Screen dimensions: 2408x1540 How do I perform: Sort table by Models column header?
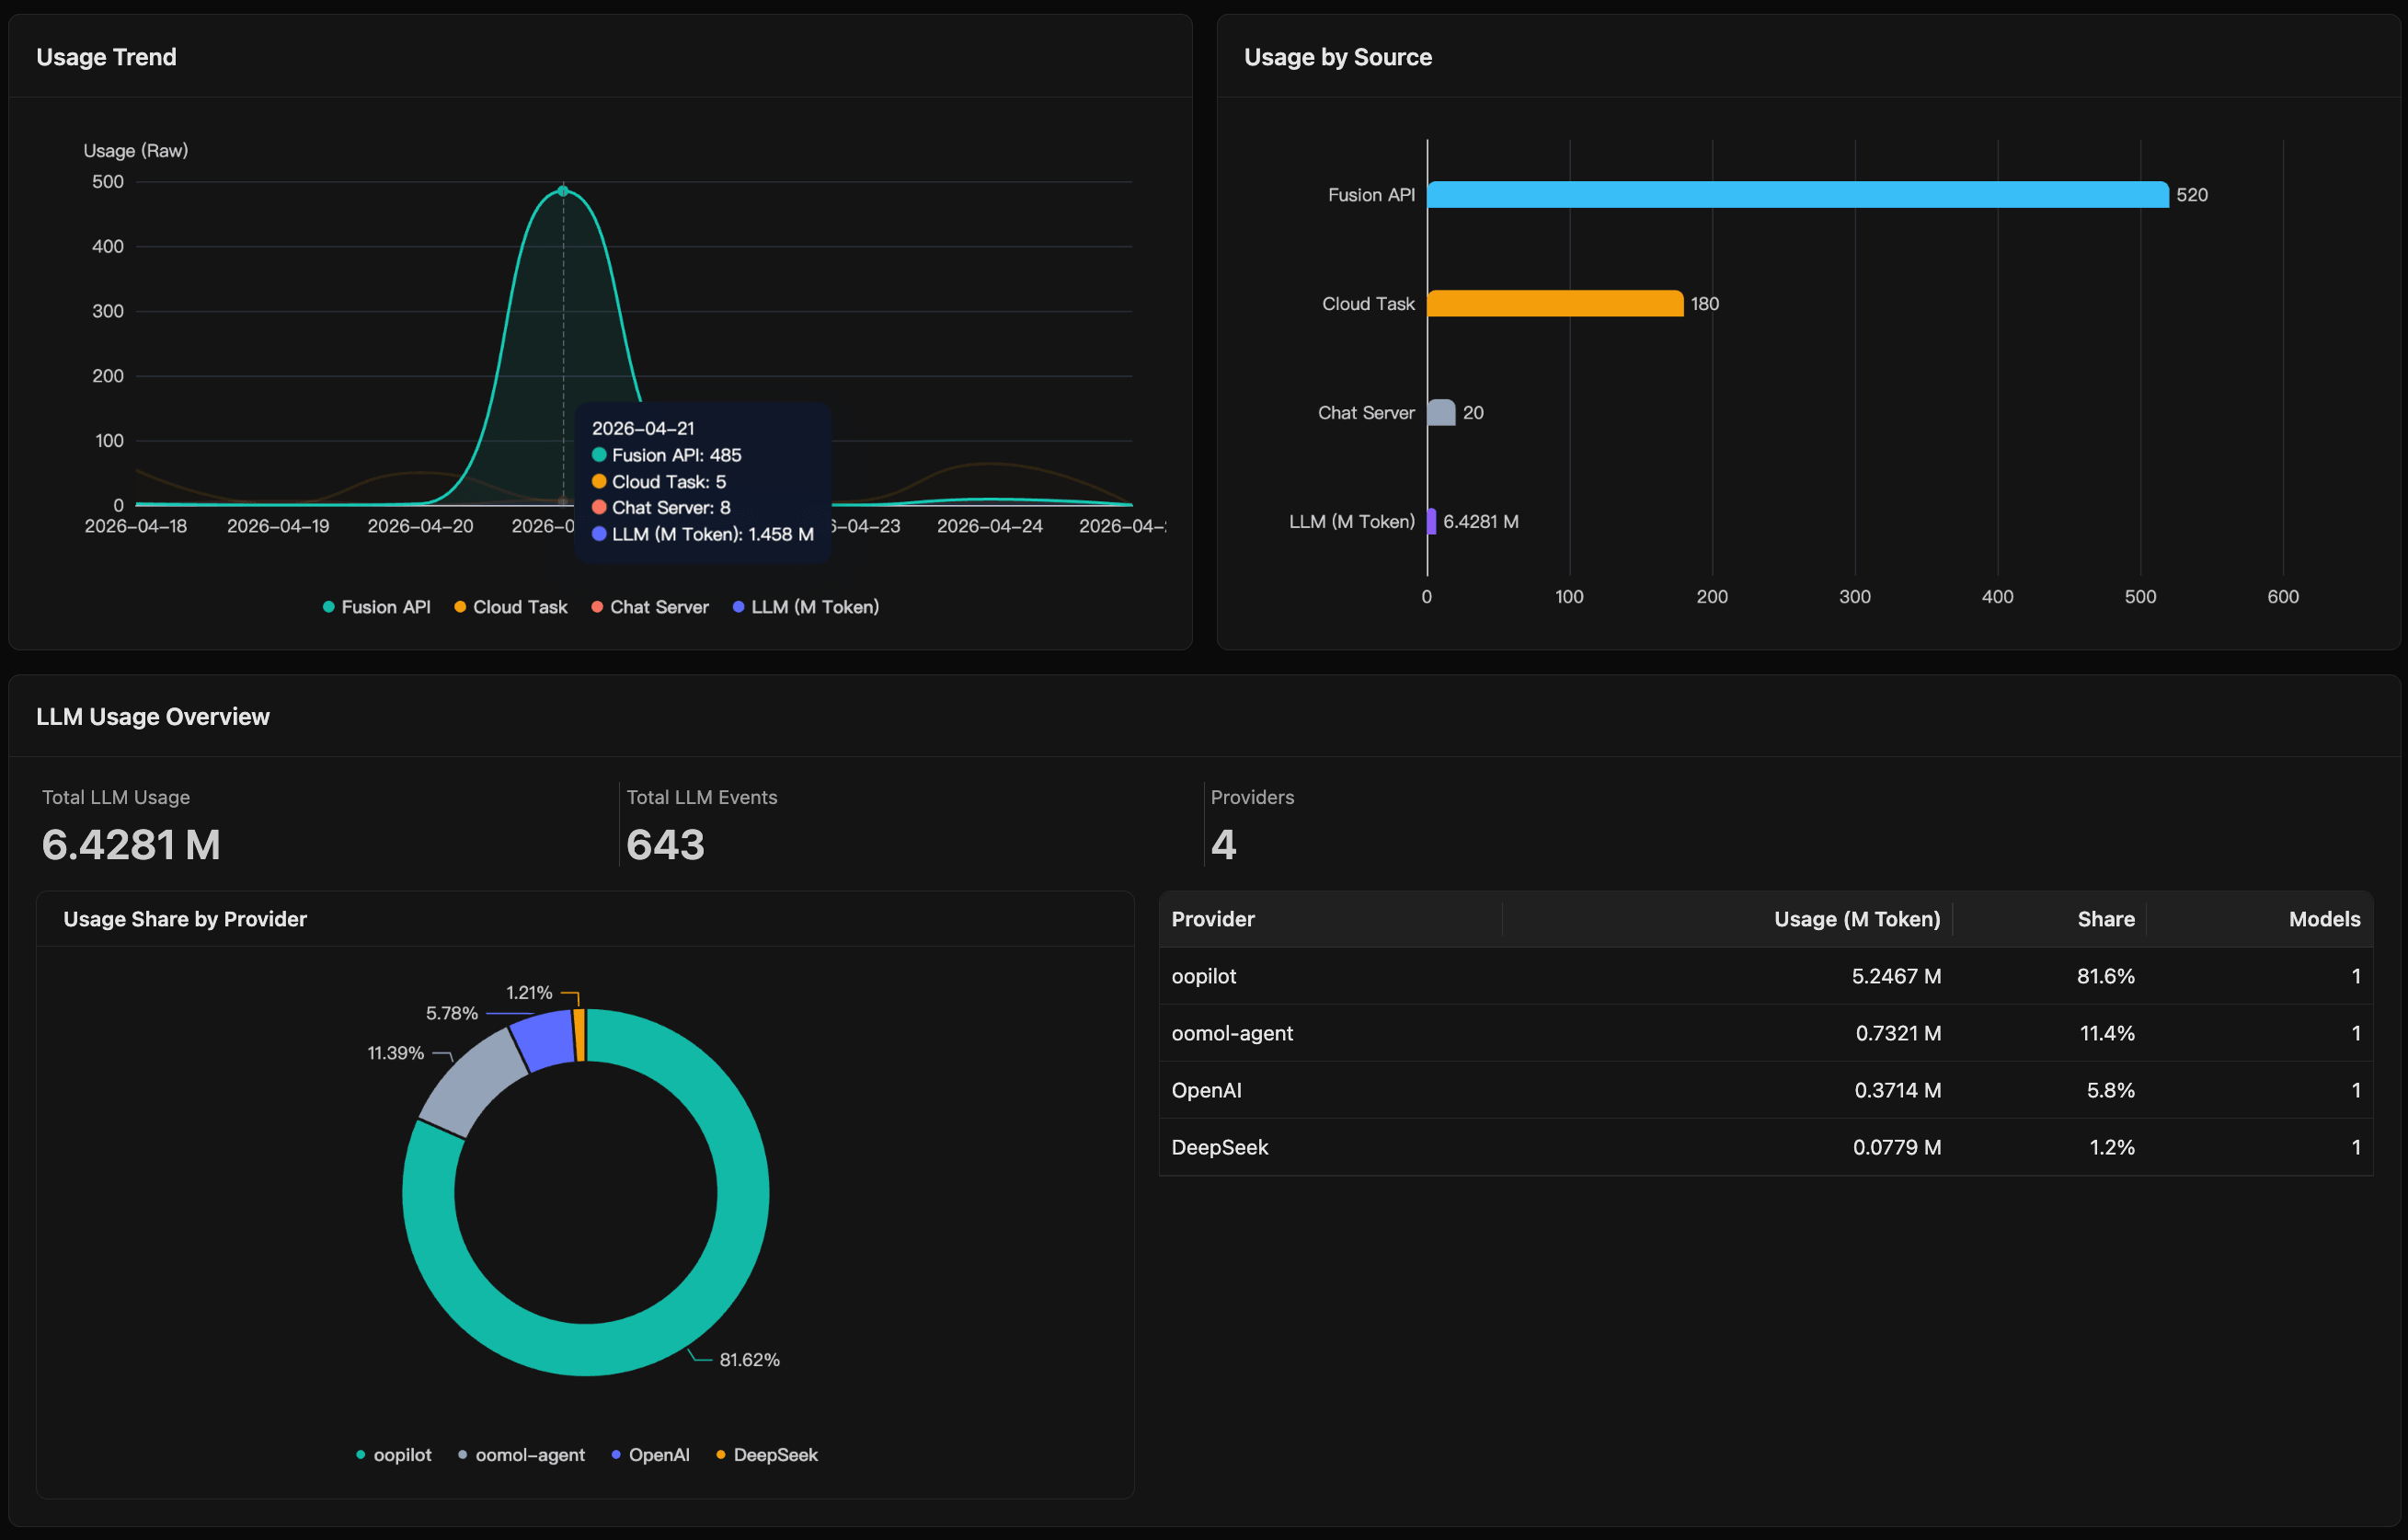(x=2260, y=919)
